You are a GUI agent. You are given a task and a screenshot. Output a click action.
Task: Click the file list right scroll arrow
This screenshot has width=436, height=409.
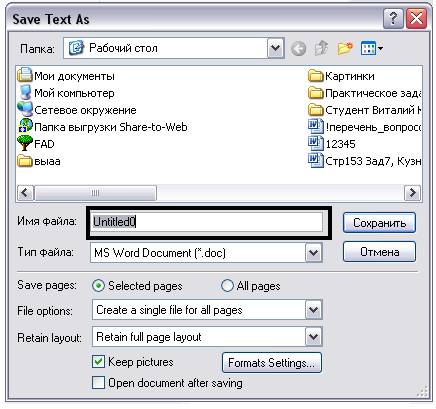point(413,193)
